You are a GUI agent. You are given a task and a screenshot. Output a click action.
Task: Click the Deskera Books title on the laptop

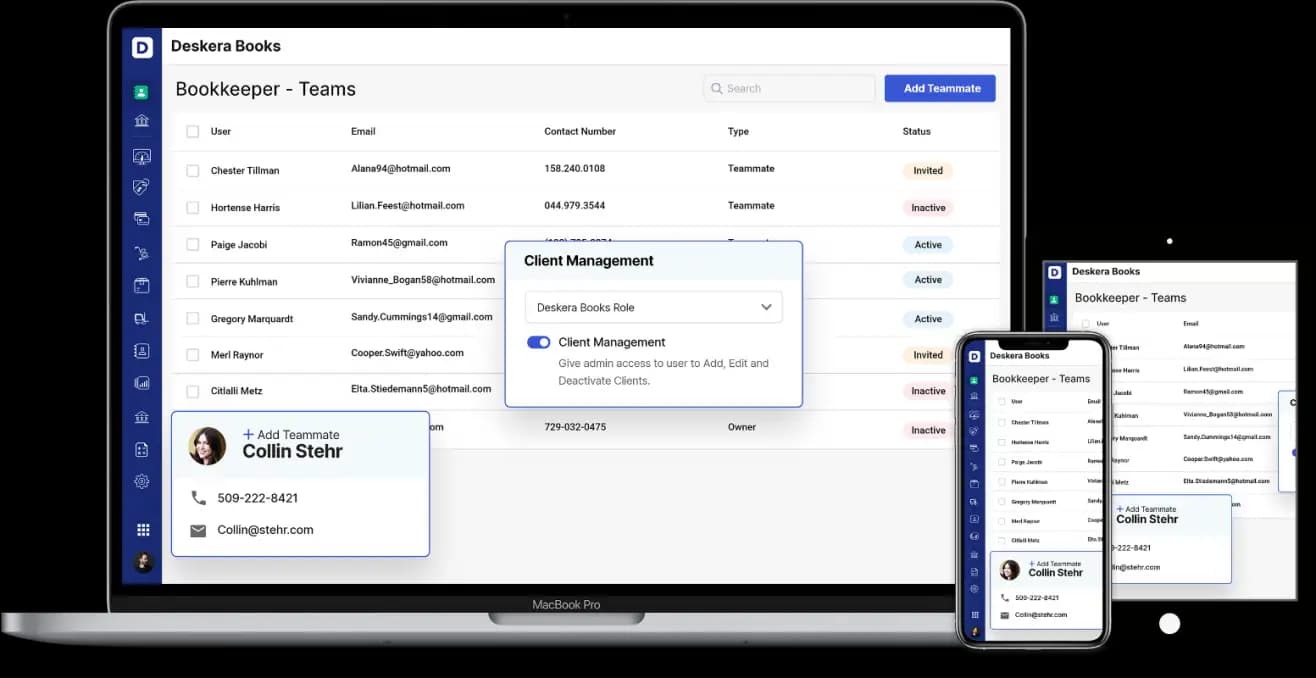pyautogui.click(x=225, y=46)
